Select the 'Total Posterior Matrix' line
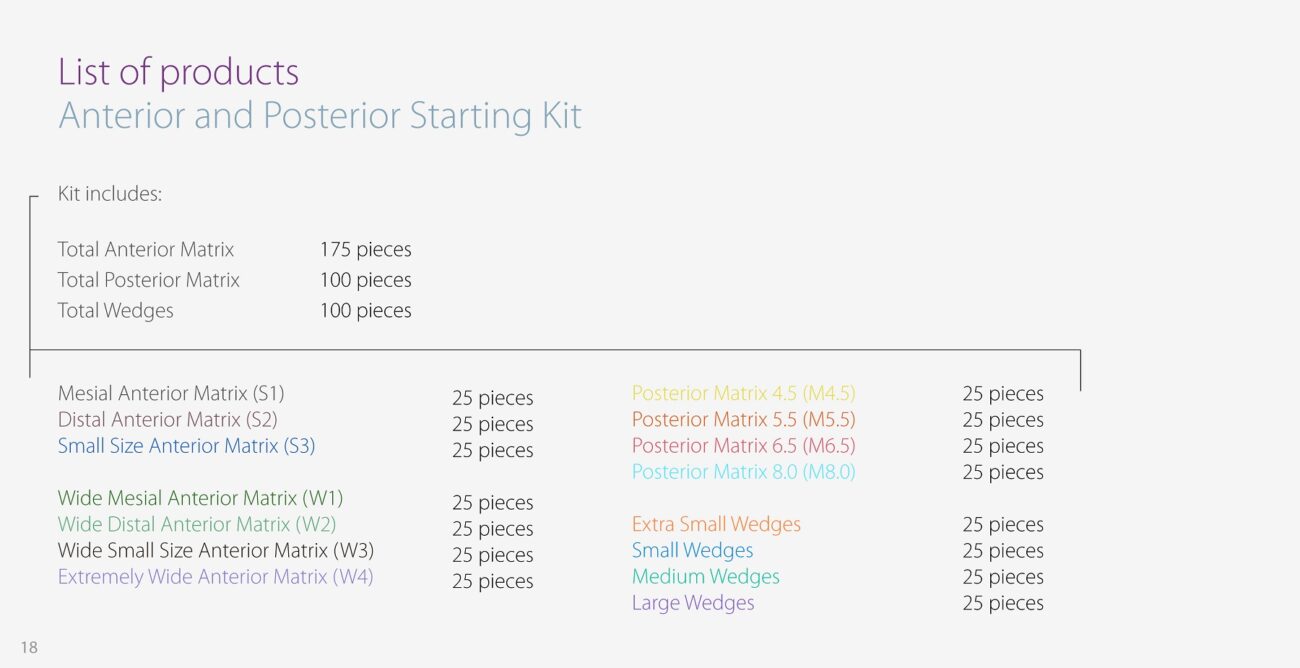1300x668 pixels. (149, 280)
